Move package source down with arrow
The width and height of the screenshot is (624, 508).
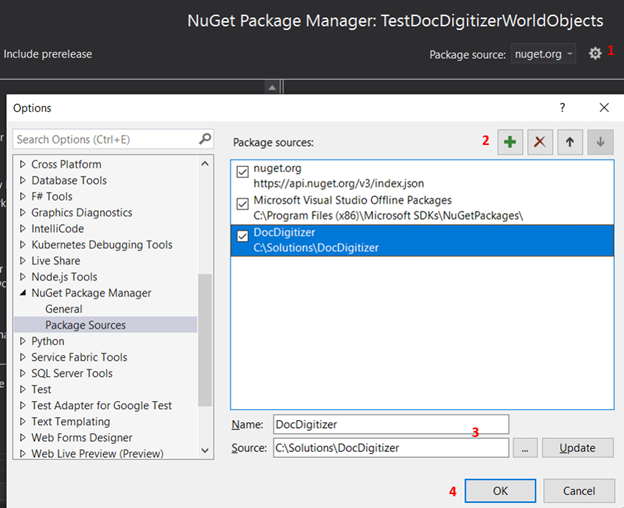coord(600,142)
